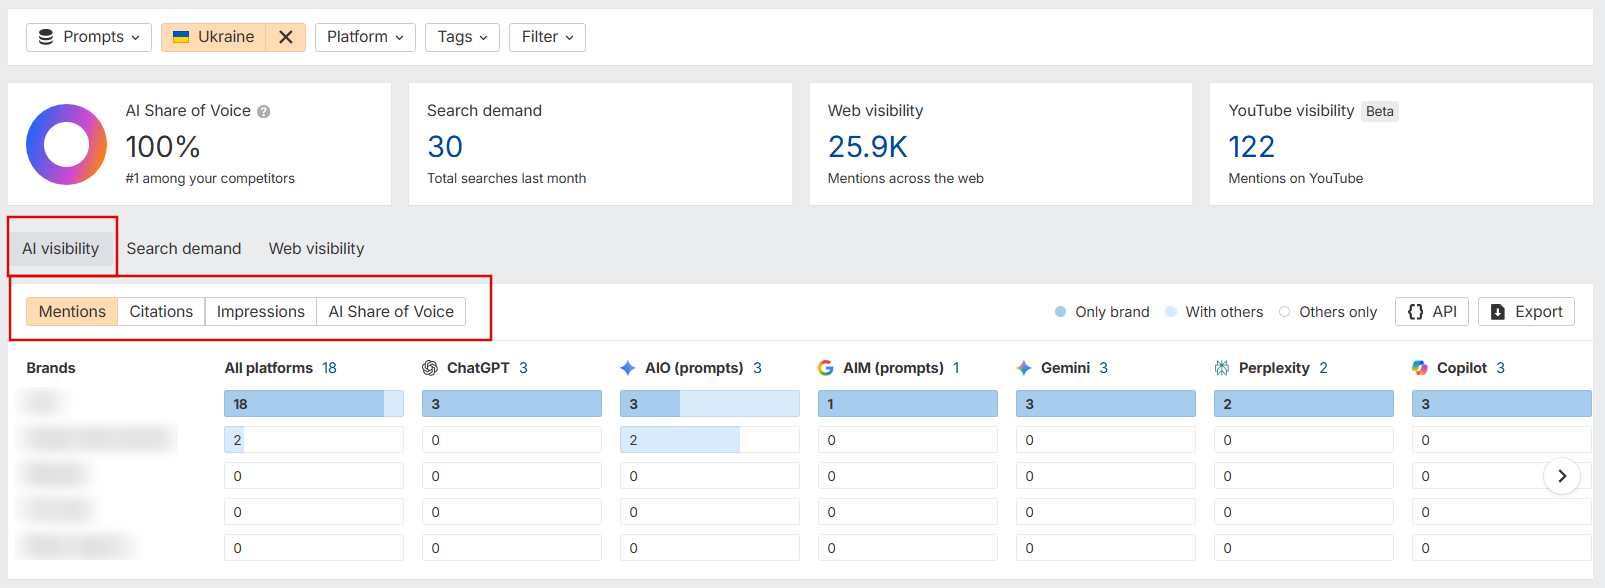Image resolution: width=1605 pixels, height=588 pixels.
Task: Click the Web visibility value 25.9K
Action: pyautogui.click(x=867, y=147)
